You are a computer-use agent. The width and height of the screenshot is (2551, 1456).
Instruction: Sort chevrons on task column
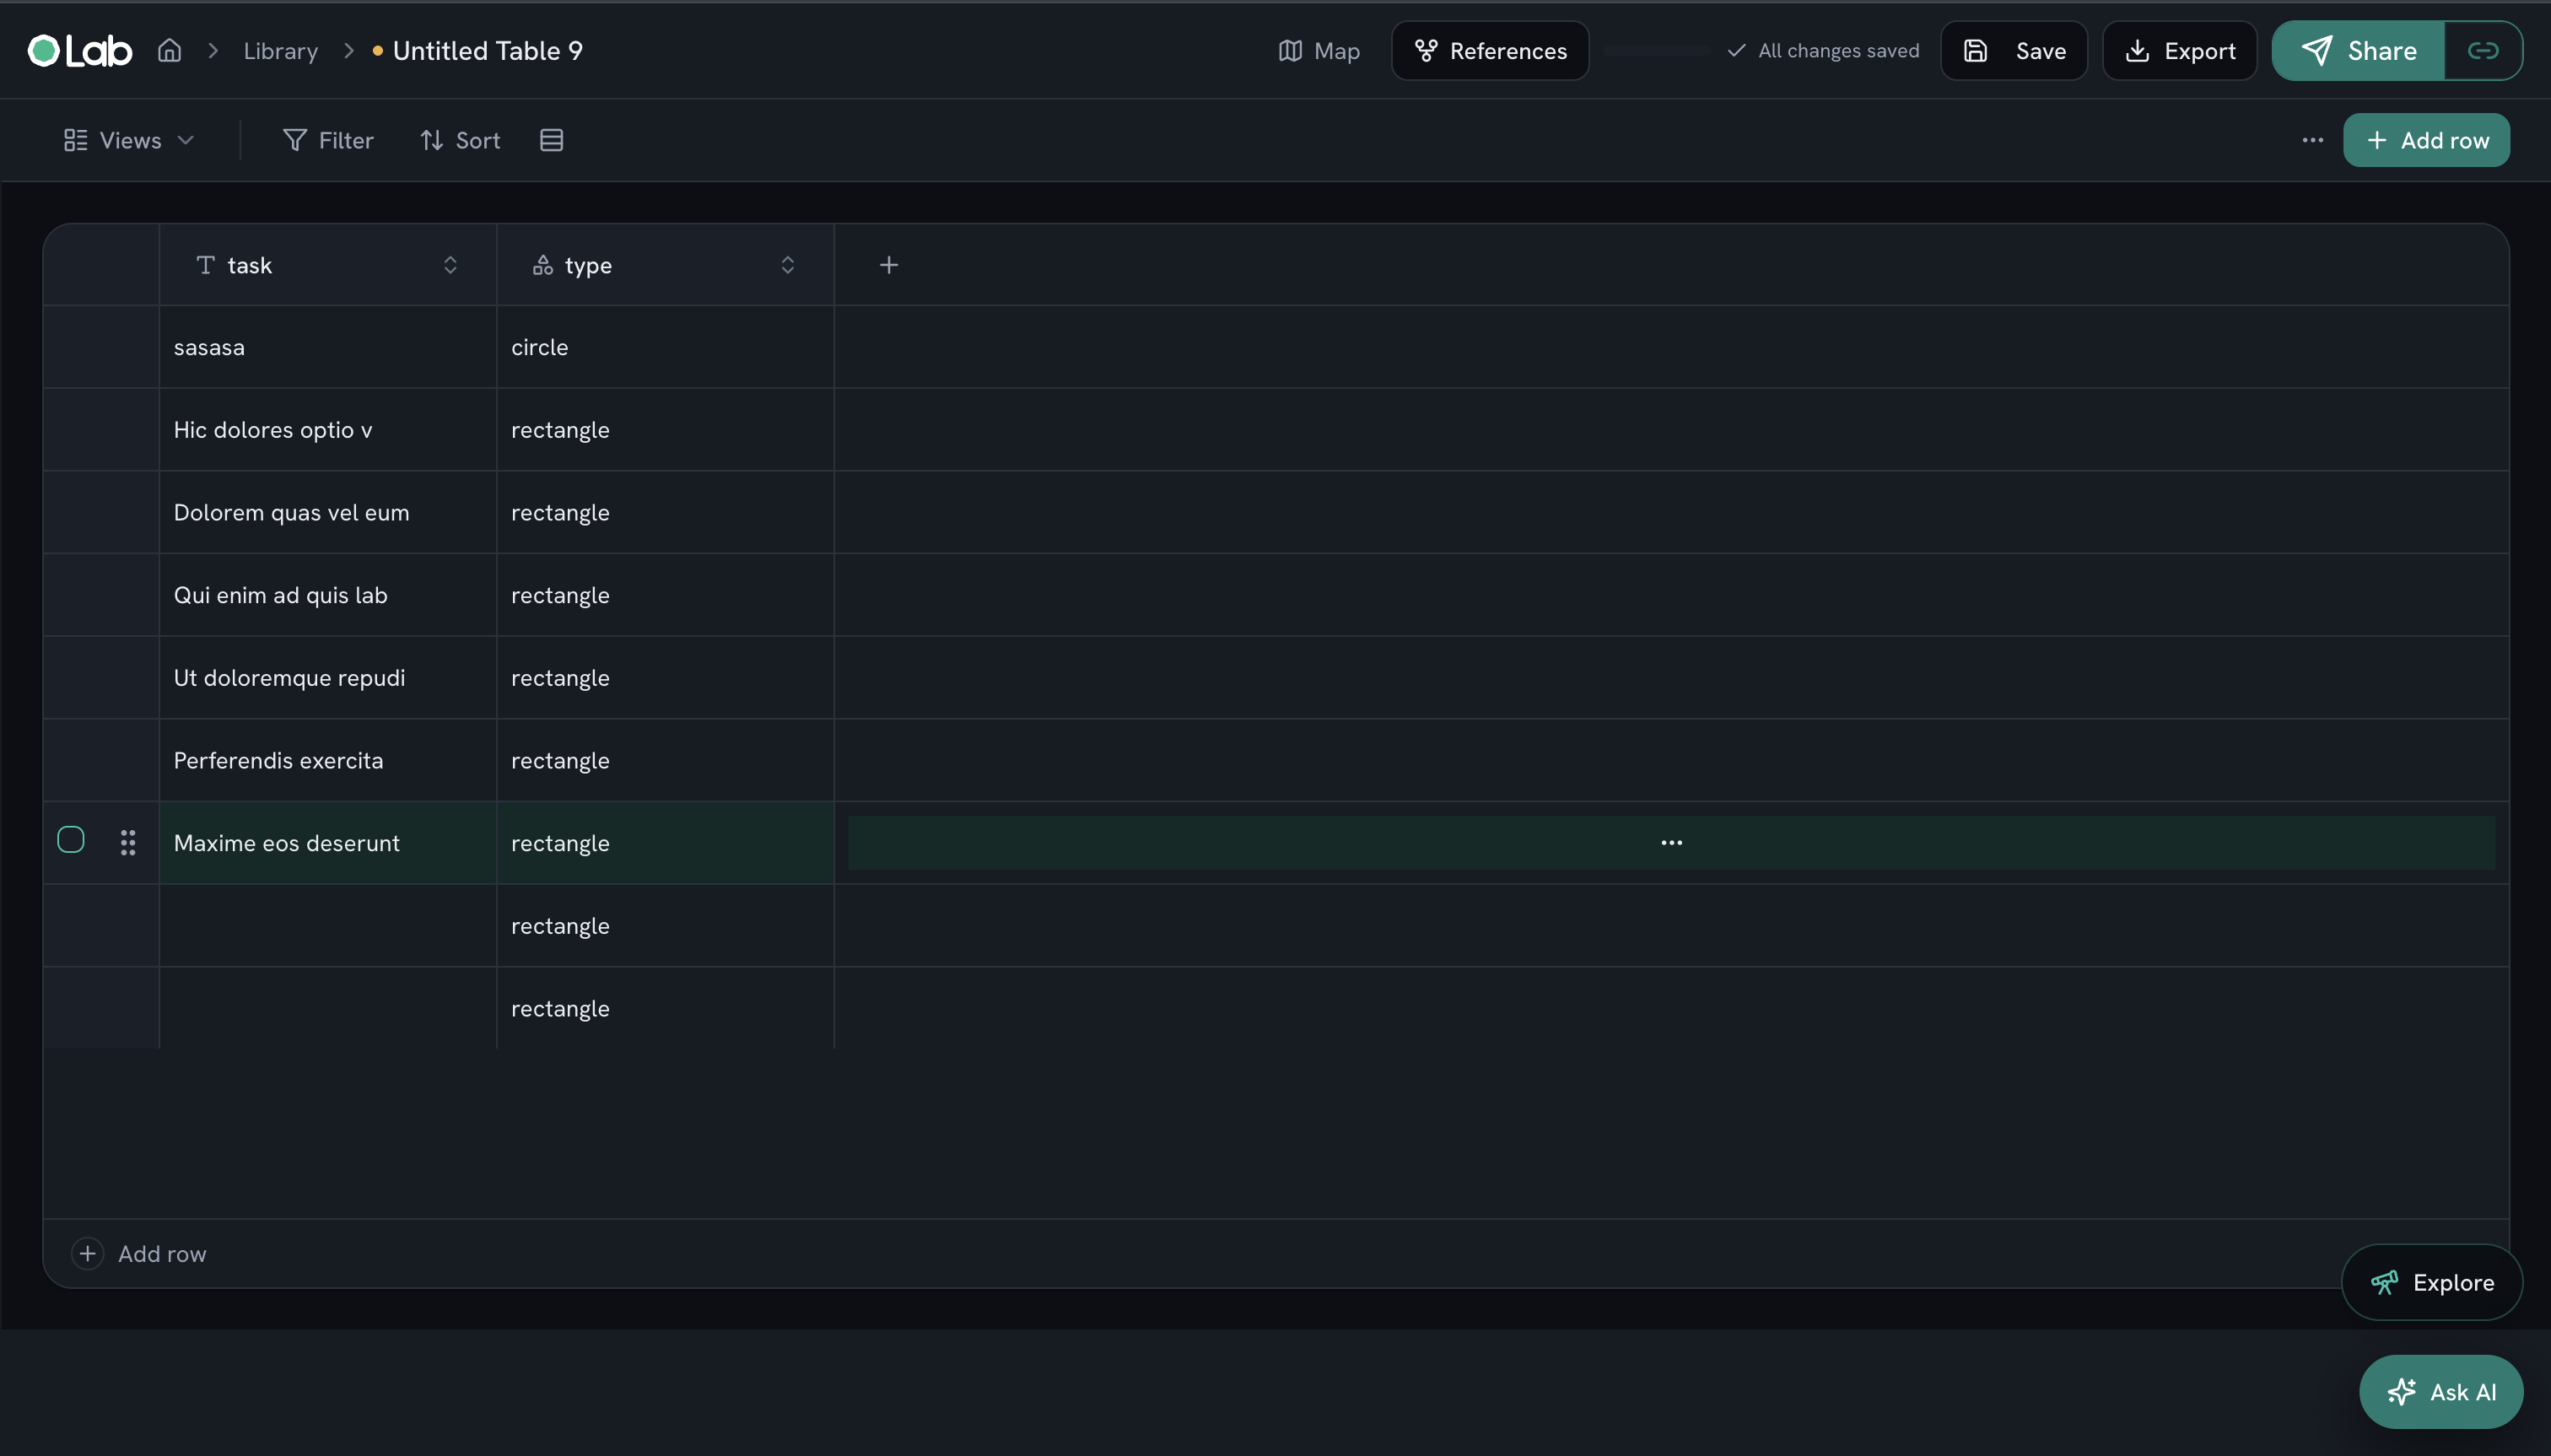tap(450, 265)
